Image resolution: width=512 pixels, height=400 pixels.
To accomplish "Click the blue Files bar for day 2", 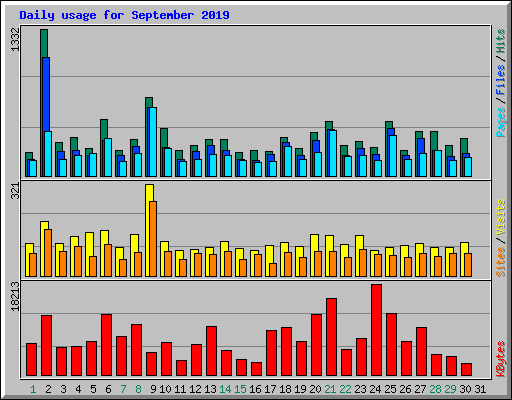I will click(x=46, y=94).
